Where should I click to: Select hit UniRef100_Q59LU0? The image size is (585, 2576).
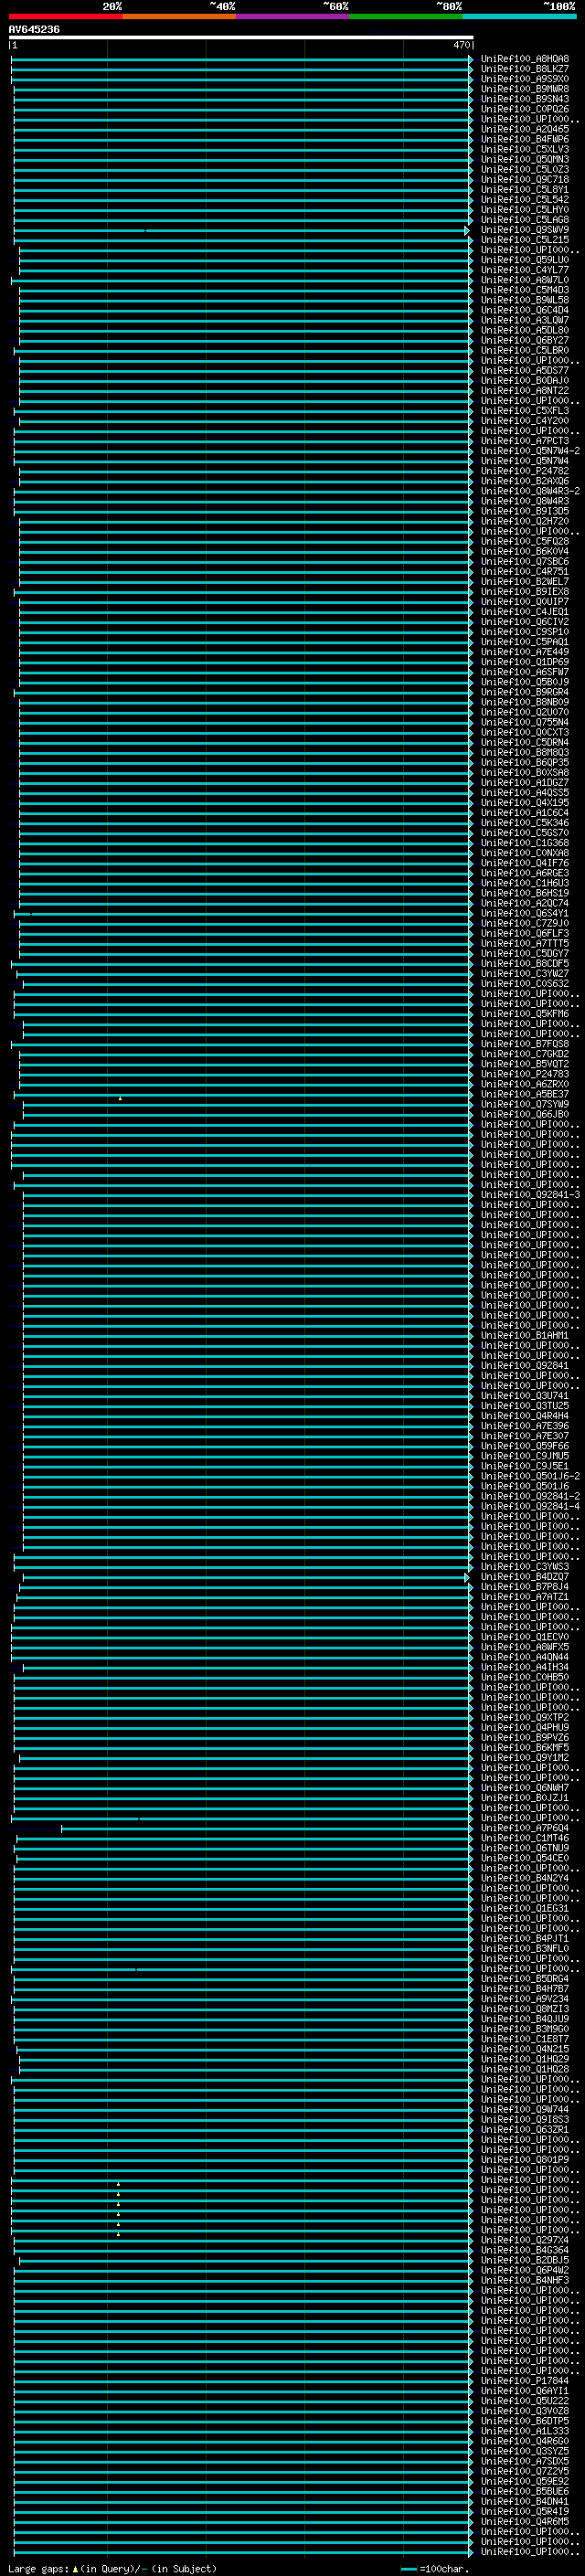[525, 260]
